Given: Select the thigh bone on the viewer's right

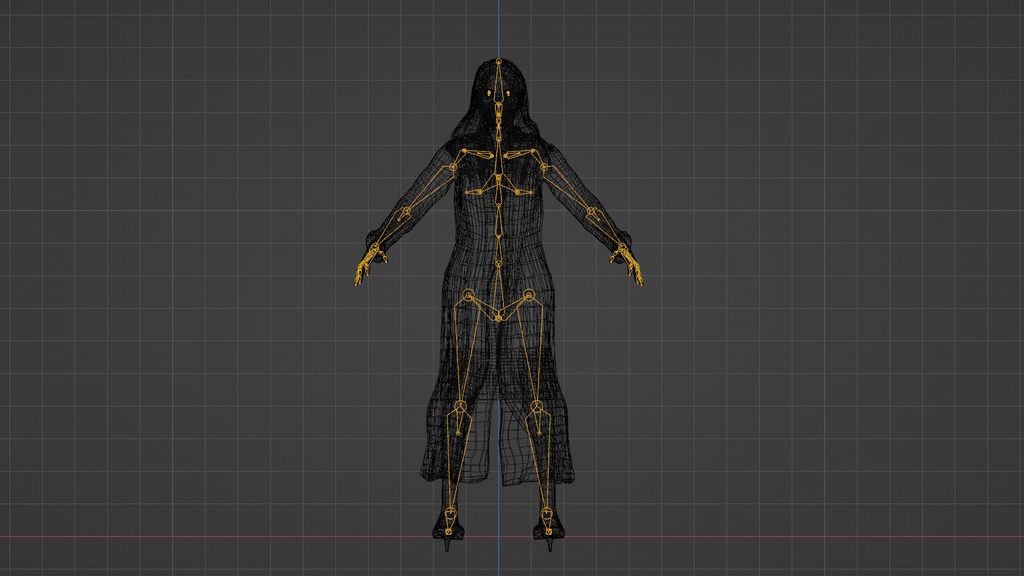Looking at the screenshot, I should pyautogui.click(x=532, y=353).
